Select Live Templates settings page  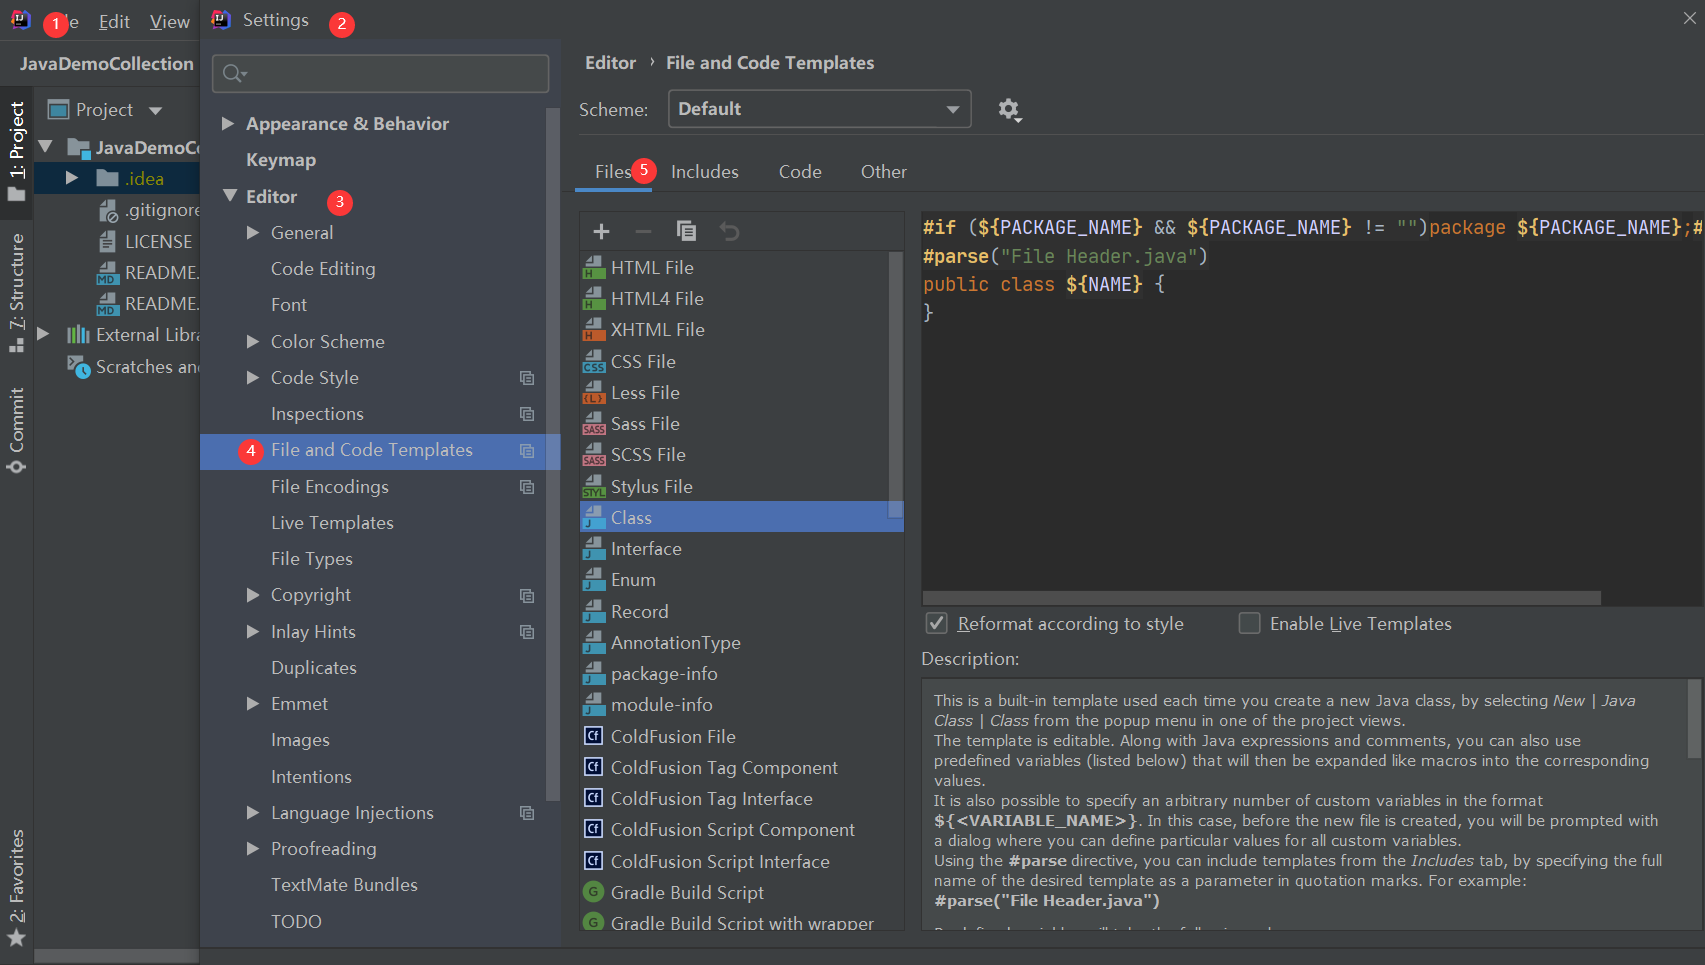point(332,523)
